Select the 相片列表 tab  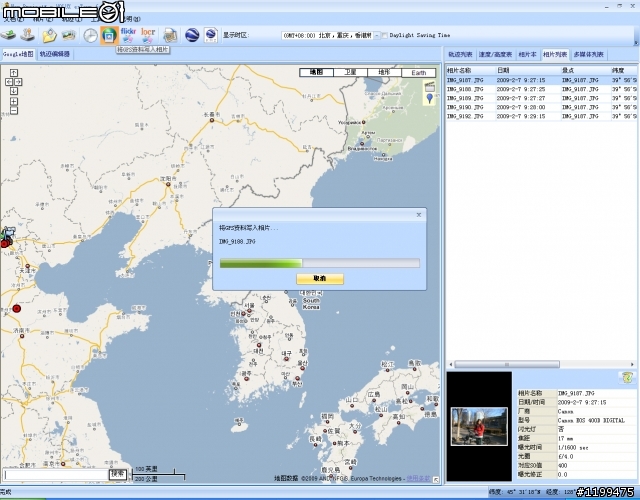click(x=555, y=54)
